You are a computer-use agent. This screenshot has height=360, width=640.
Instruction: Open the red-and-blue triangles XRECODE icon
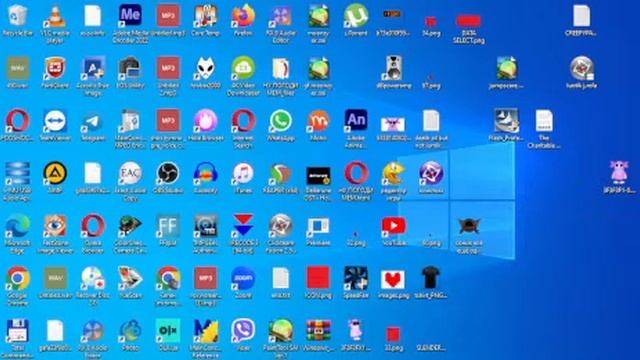(x=243, y=226)
